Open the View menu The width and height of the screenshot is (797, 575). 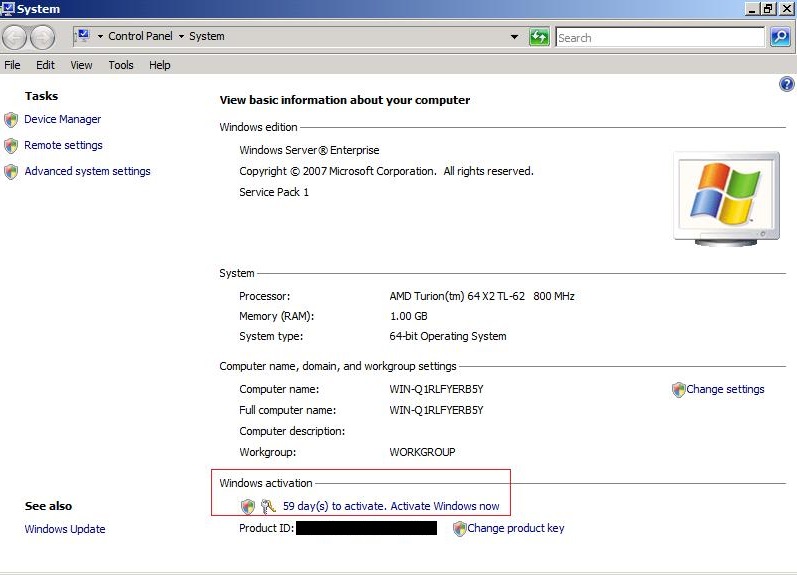81,65
